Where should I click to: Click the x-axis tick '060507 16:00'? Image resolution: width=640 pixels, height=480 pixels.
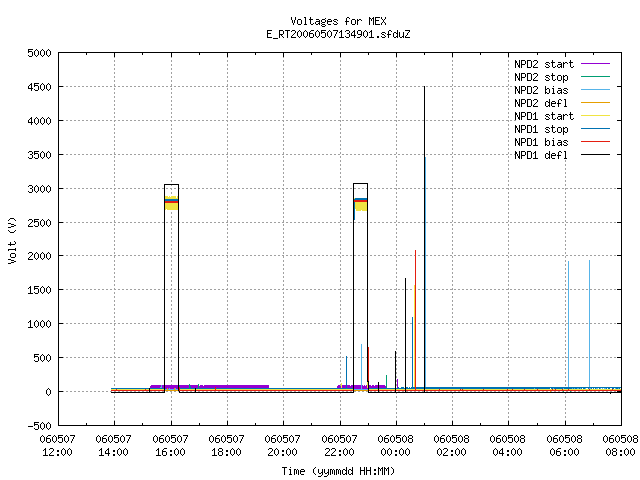click(170, 446)
